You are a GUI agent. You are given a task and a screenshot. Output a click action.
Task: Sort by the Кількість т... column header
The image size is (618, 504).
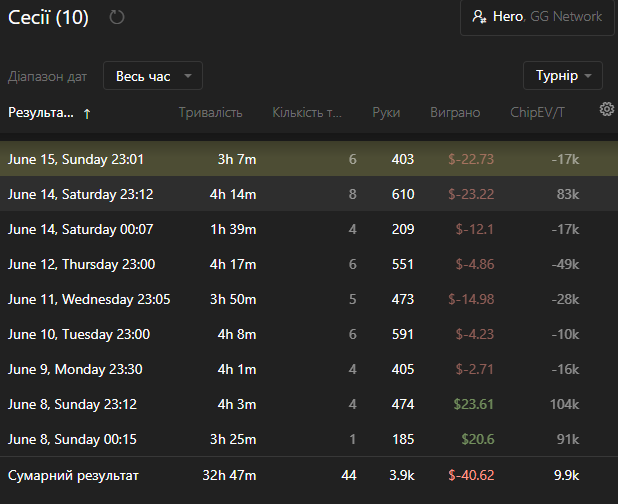pyautogui.click(x=307, y=113)
